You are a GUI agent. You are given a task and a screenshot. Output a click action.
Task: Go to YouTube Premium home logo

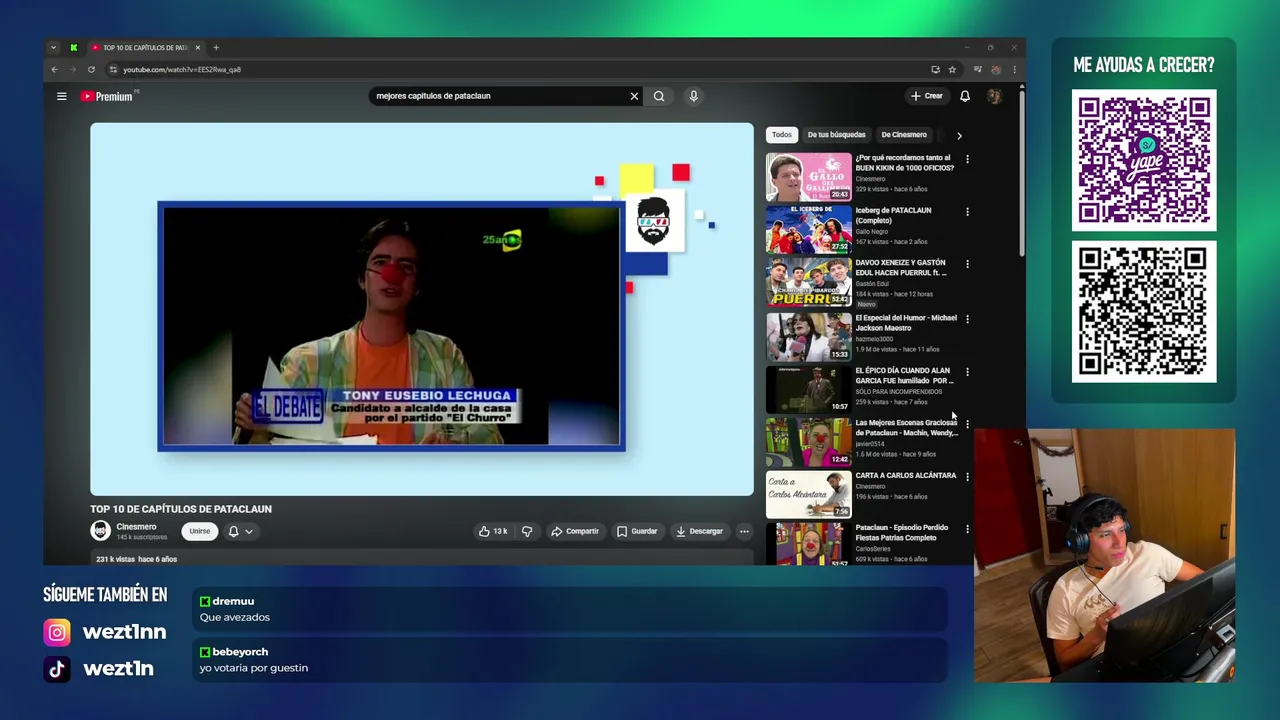[x=108, y=96]
